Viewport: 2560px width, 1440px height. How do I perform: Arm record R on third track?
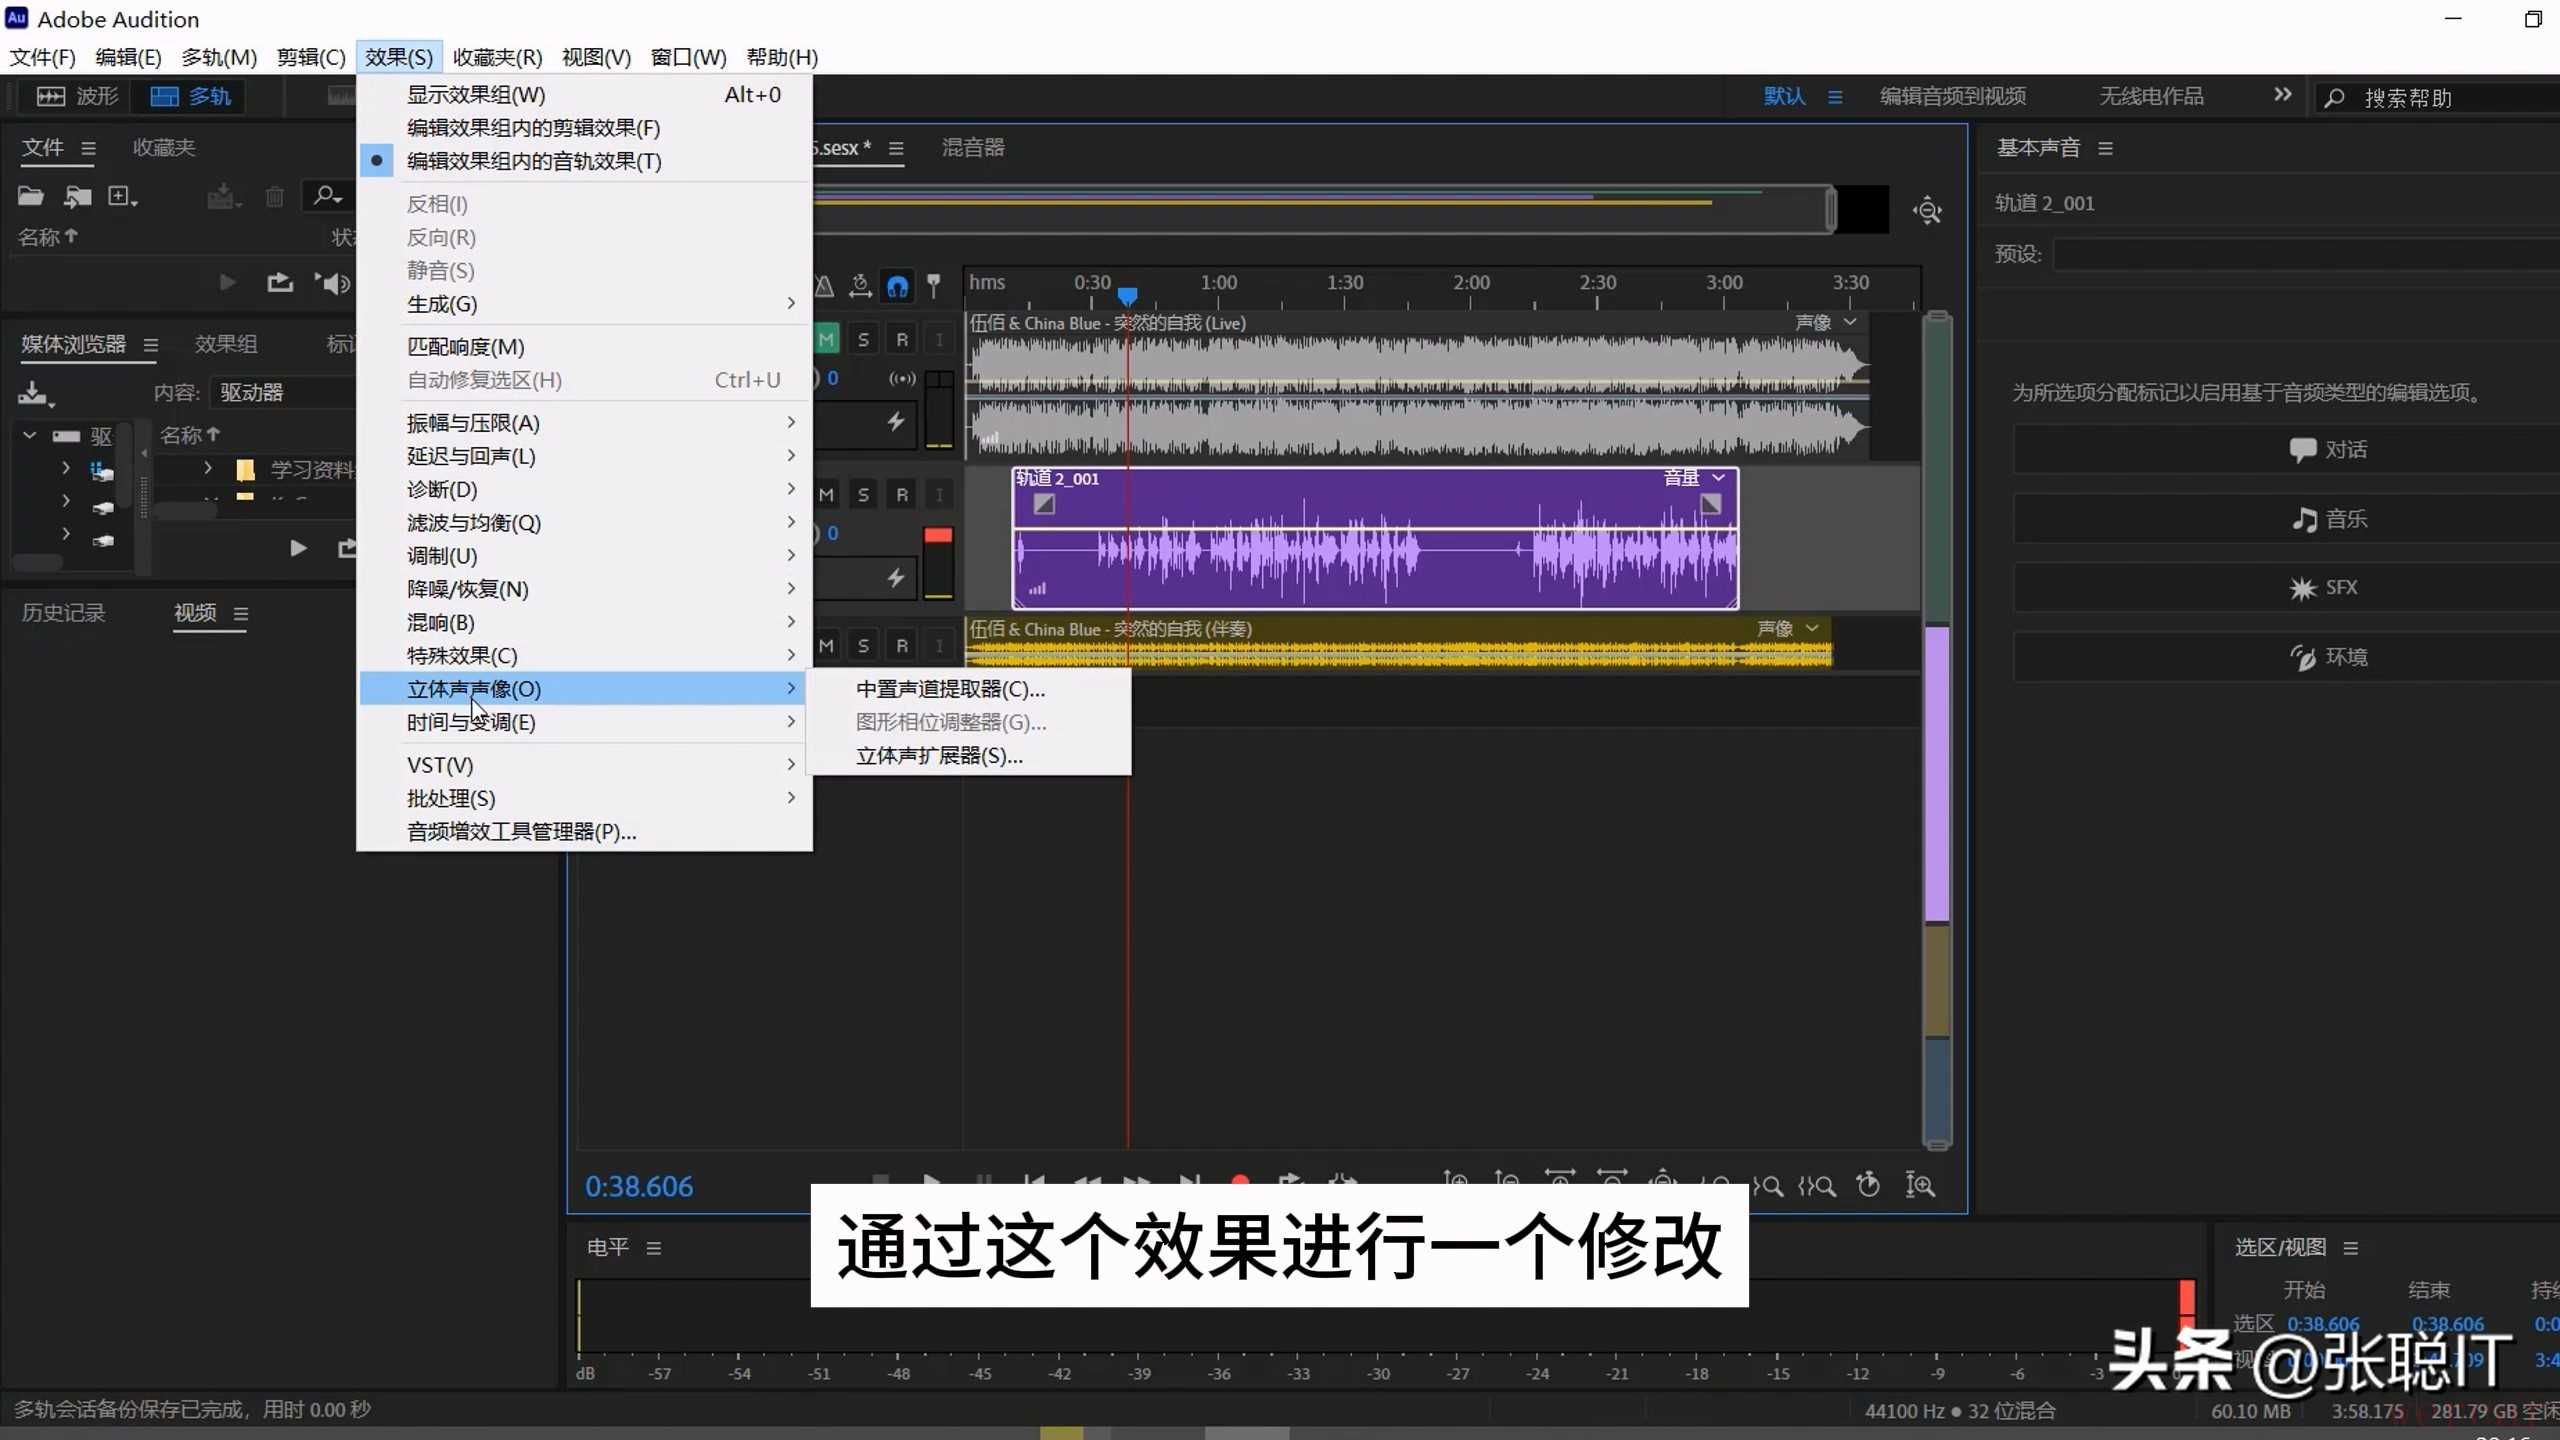pos(901,645)
